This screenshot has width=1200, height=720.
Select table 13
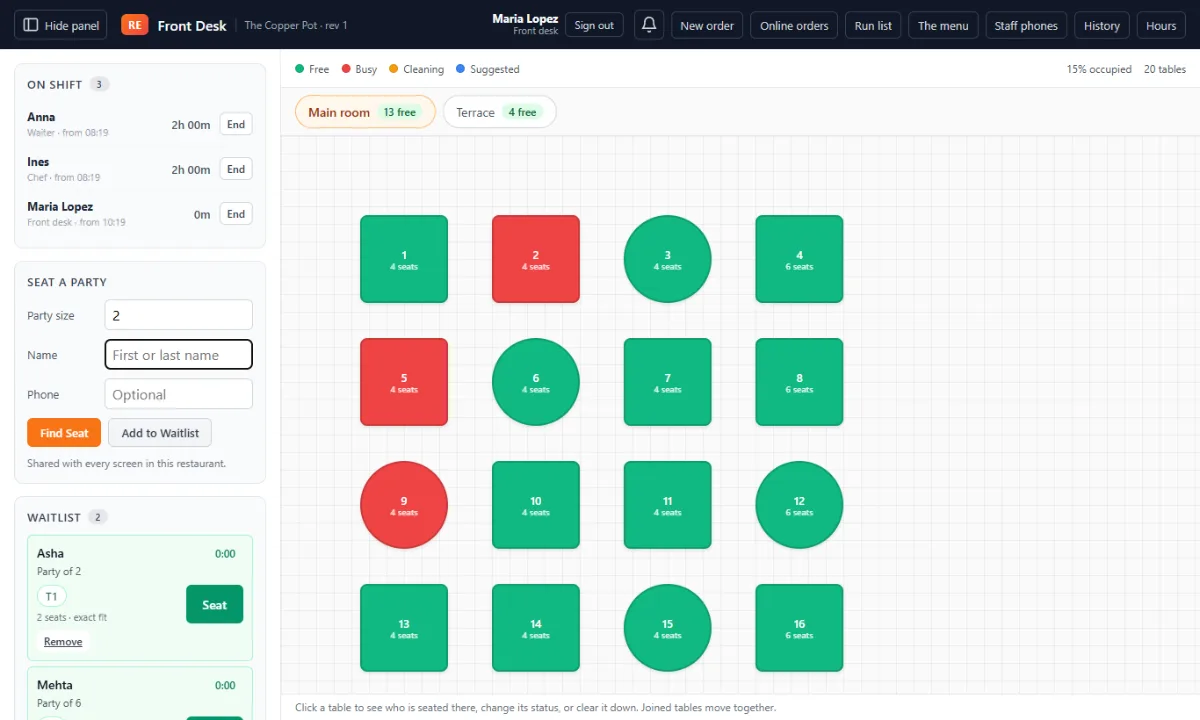(404, 628)
